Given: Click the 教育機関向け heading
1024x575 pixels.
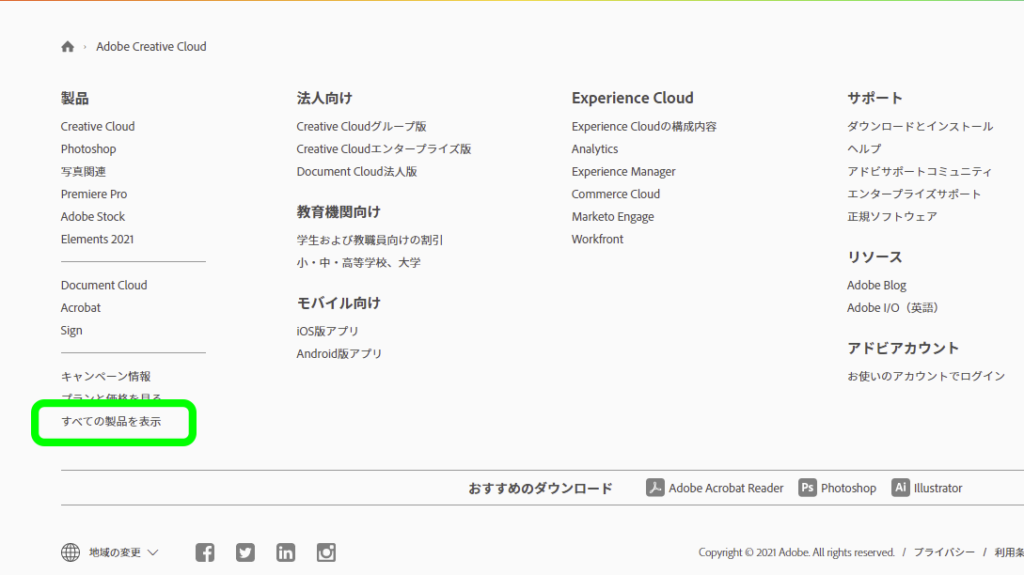Looking at the screenshot, I should 338,212.
